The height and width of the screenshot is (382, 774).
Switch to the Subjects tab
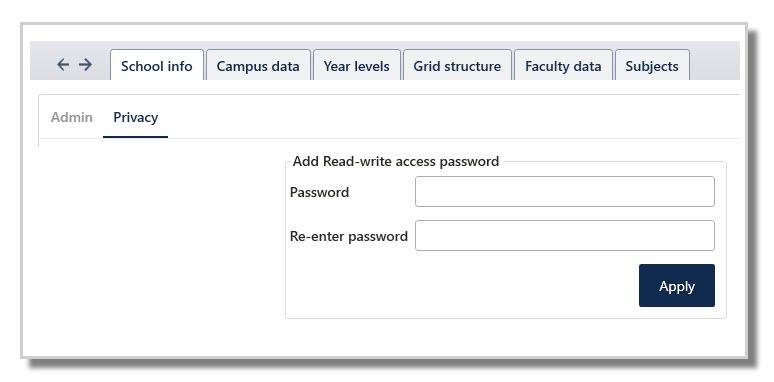click(652, 65)
